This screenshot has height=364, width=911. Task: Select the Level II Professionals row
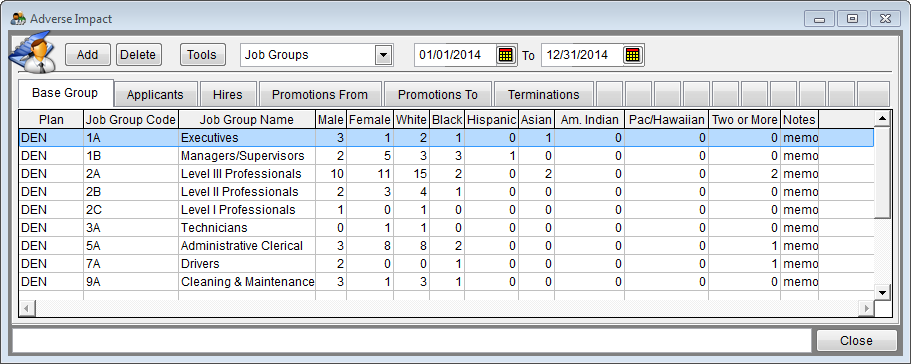pyautogui.click(x=446, y=192)
